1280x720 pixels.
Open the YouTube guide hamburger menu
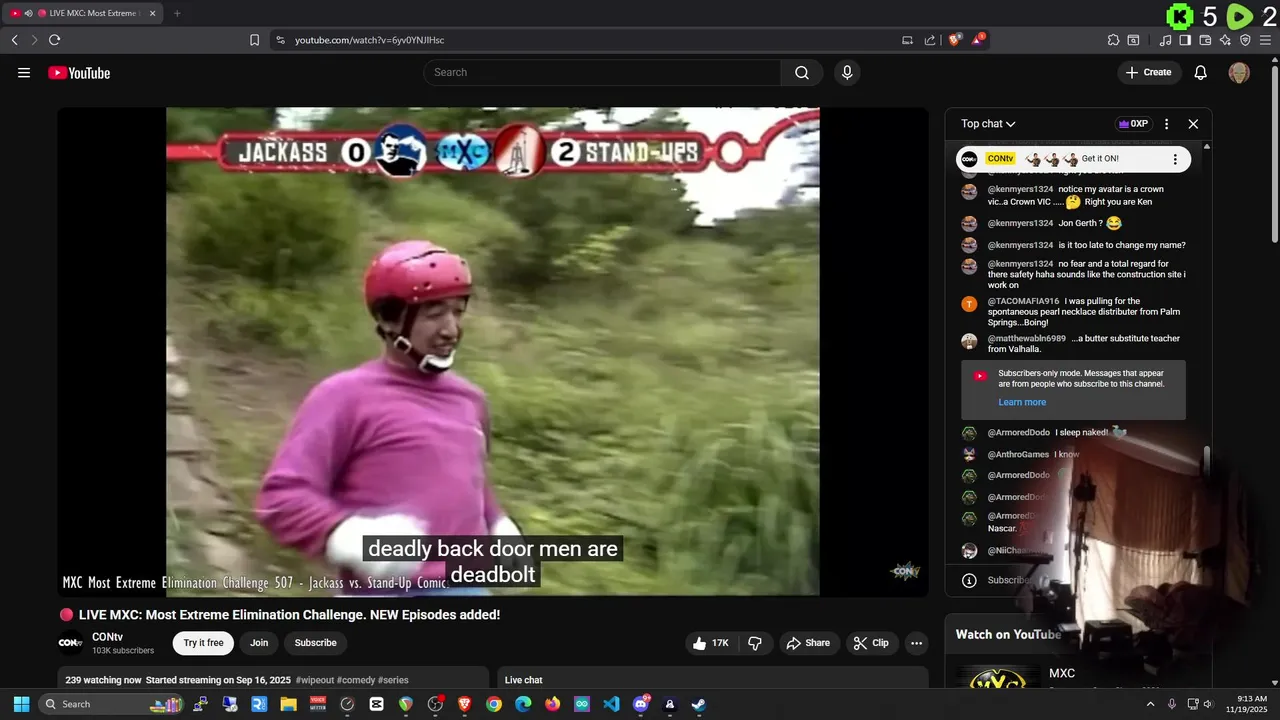24,72
